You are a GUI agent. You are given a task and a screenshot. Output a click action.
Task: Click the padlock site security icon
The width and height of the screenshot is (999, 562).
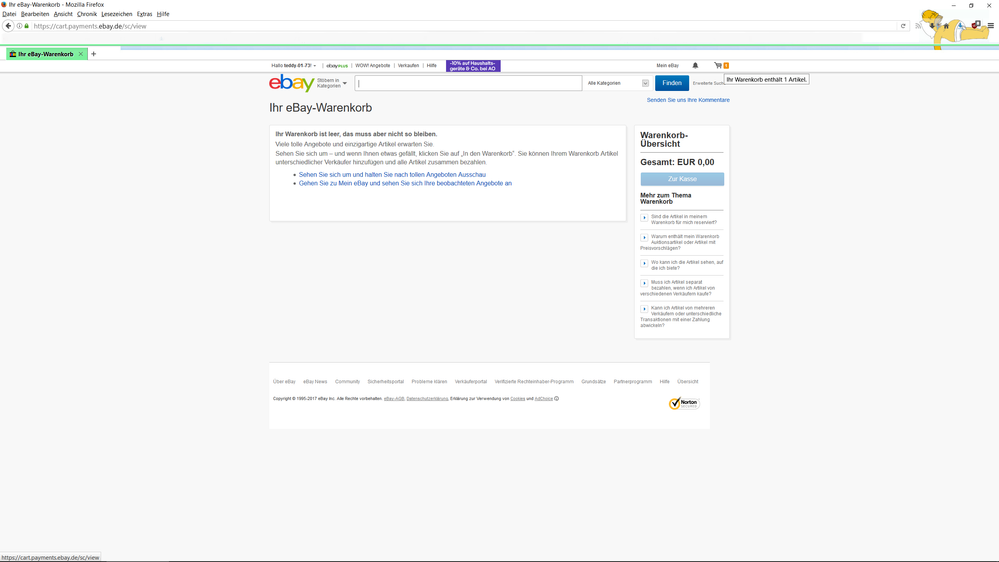point(27,26)
